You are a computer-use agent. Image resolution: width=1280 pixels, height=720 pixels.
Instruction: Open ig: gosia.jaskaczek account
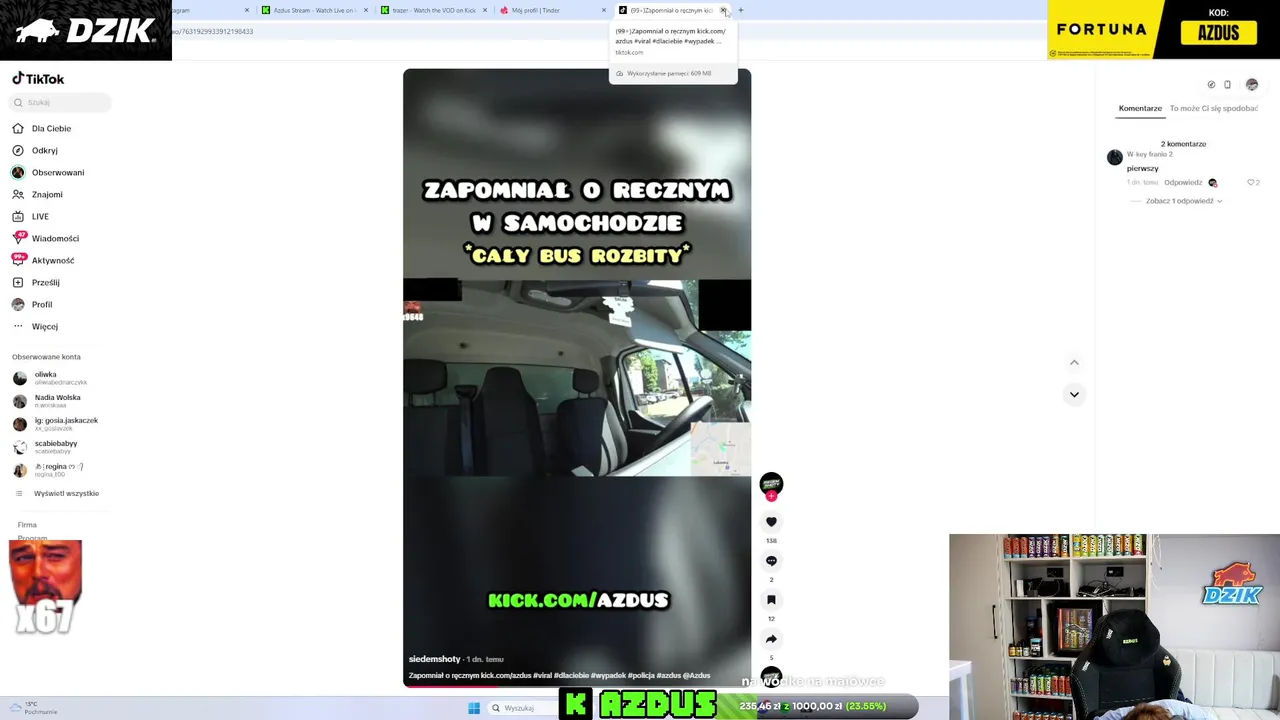56,424
